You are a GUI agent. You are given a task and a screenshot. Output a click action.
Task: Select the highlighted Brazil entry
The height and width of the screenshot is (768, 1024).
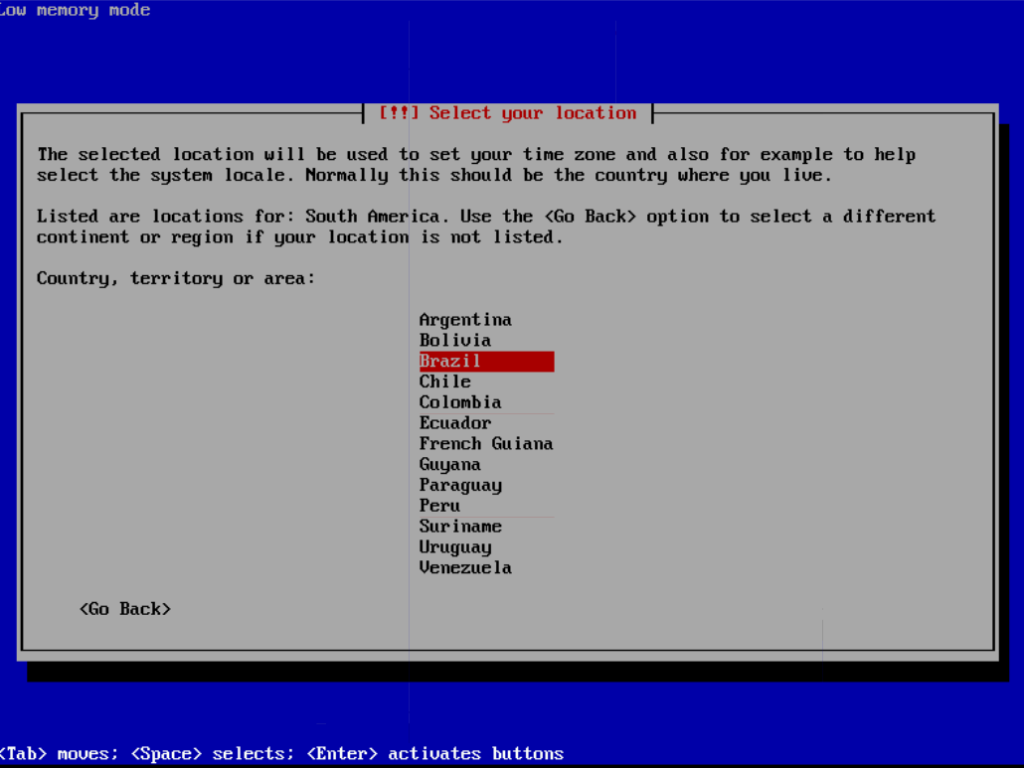tap(487, 361)
